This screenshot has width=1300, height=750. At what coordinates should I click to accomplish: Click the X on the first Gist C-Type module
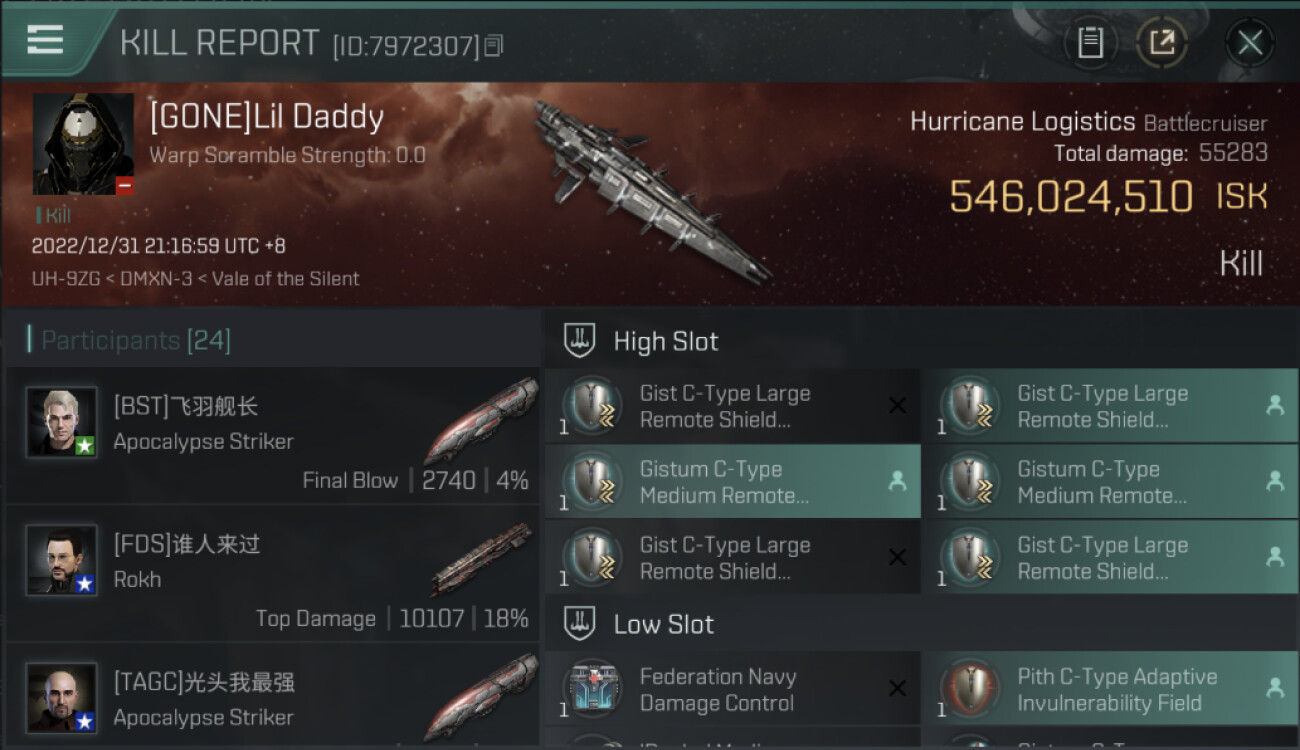click(x=897, y=406)
